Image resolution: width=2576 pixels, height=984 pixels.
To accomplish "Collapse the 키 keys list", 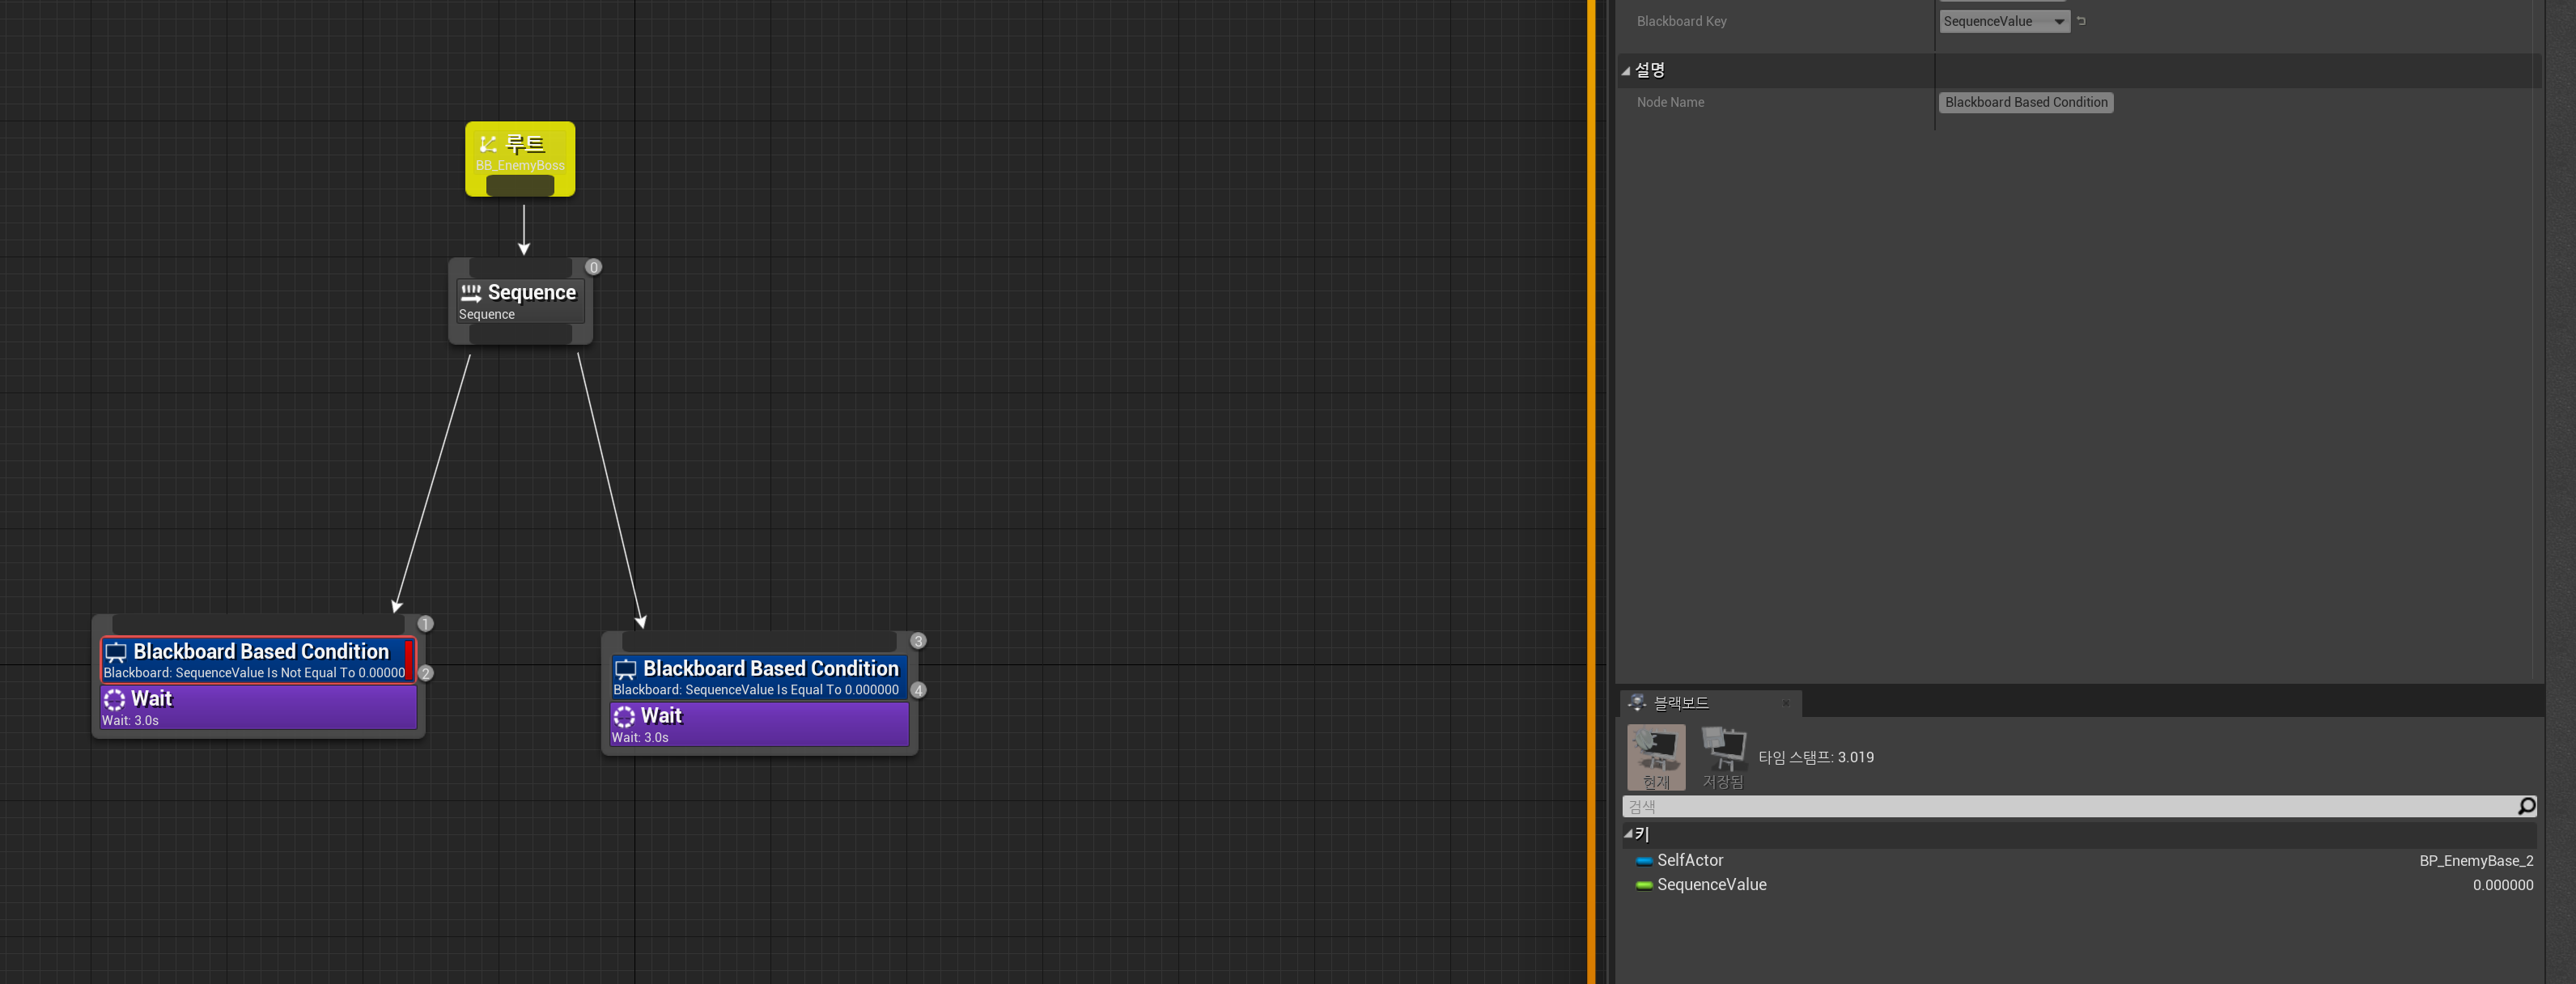I will tap(1628, 833).
